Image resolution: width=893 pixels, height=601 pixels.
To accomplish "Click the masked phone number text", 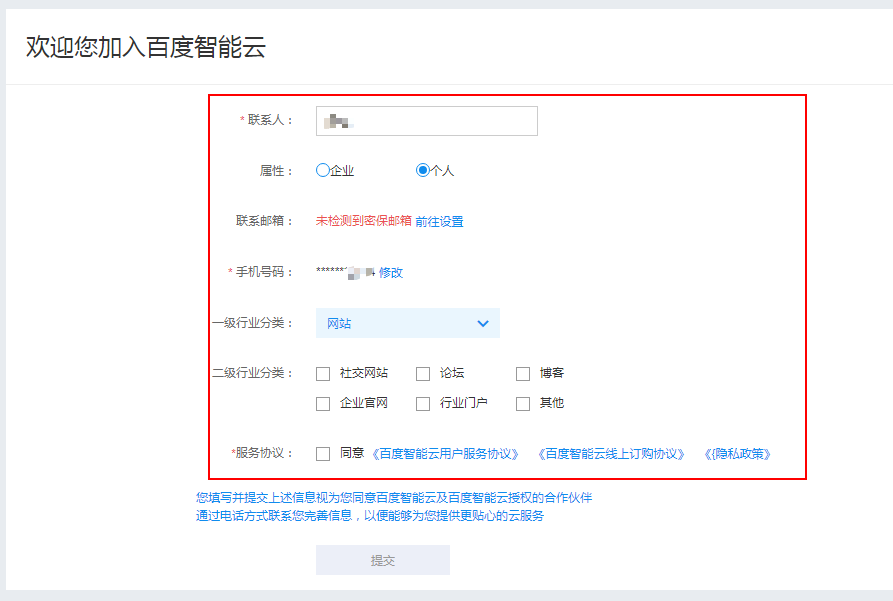I will 346,272.
